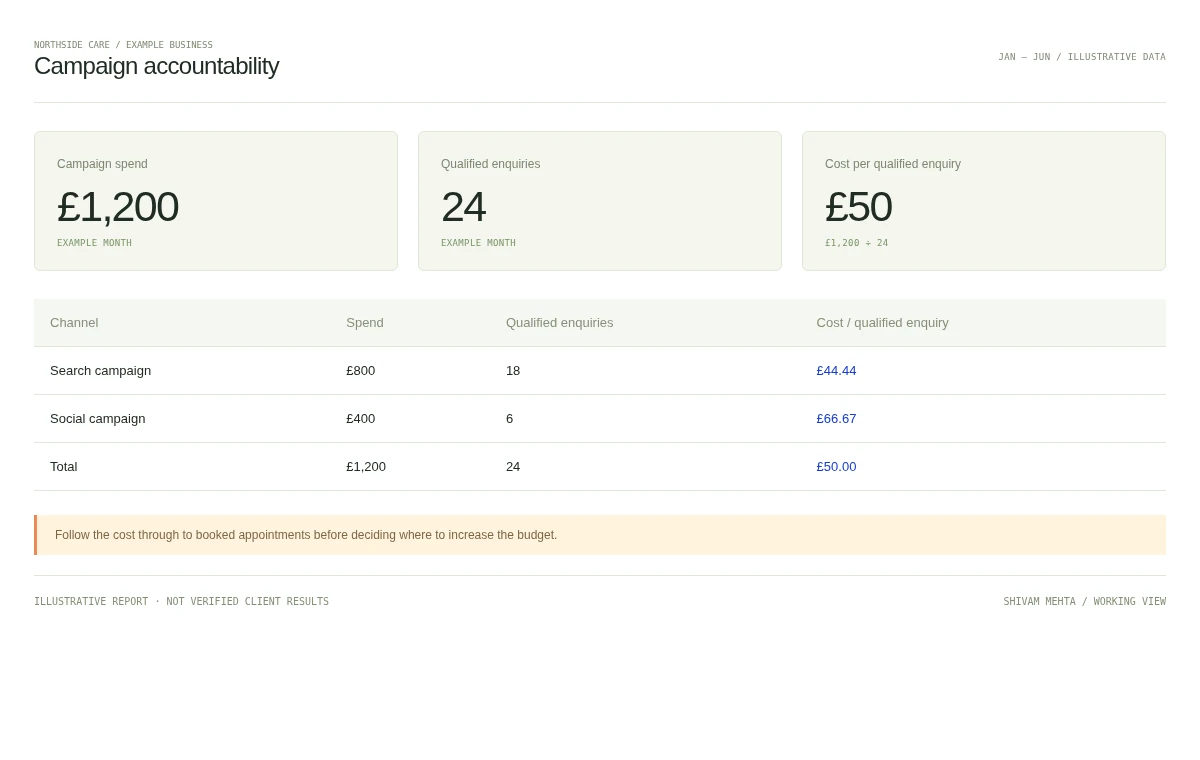Viewport: 1200px width, 760px height.
Task: Click the Jan – Jun / Illustrative Data label
Action: point(1082,57)
